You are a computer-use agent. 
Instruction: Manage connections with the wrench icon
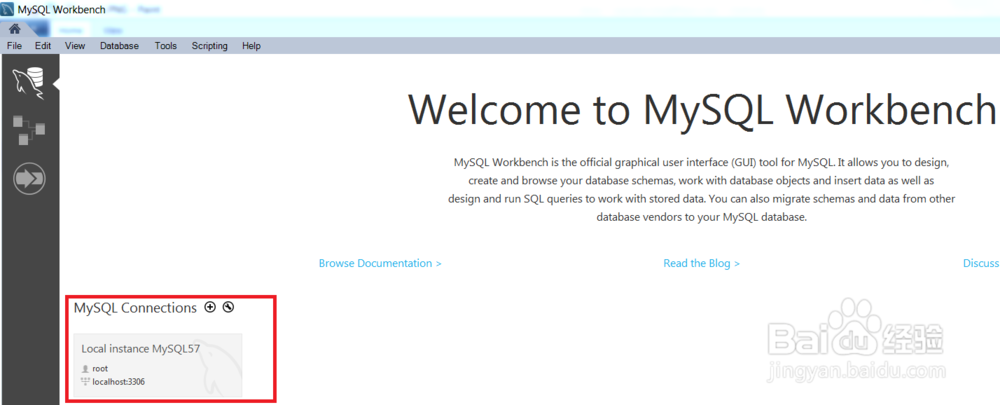228,307
